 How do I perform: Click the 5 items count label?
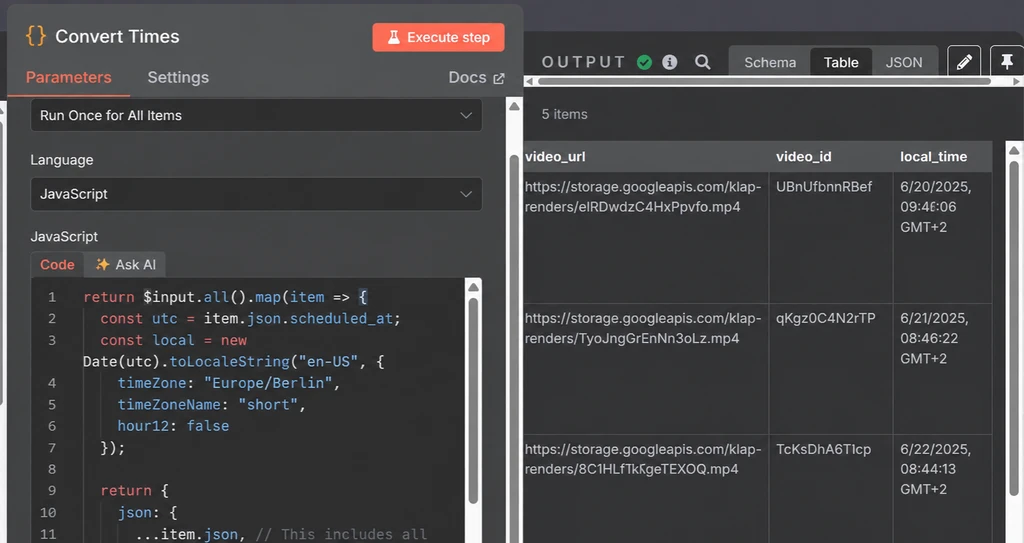[564, 114]
